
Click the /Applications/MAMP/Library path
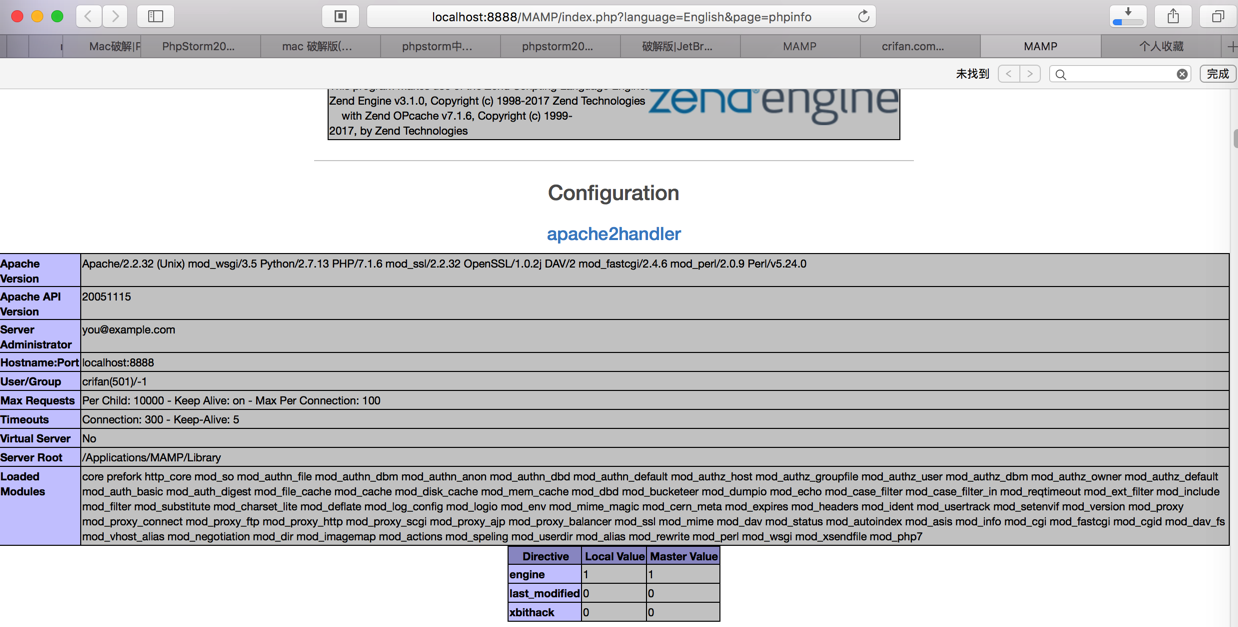click(151, 458)
